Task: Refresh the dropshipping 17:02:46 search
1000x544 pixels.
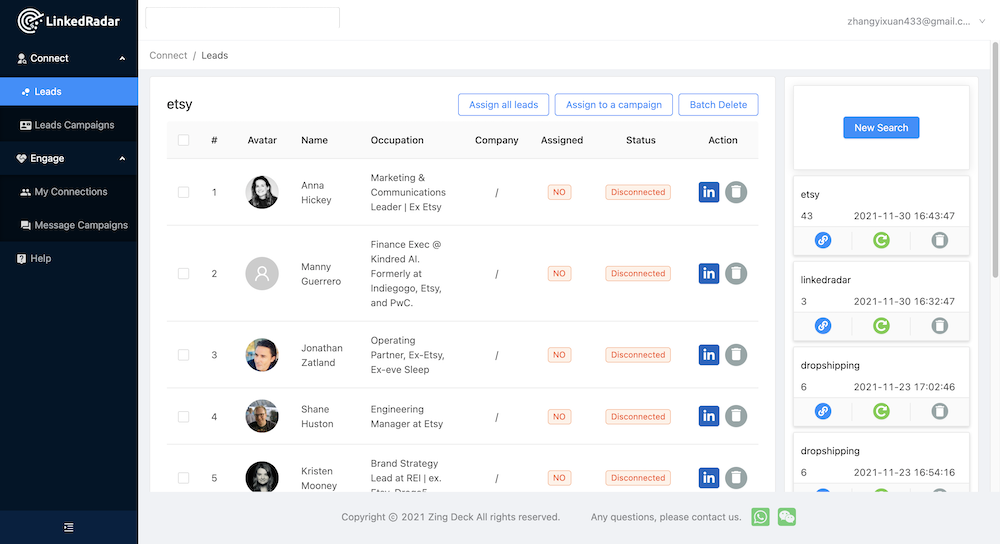Action: point(881,411)
